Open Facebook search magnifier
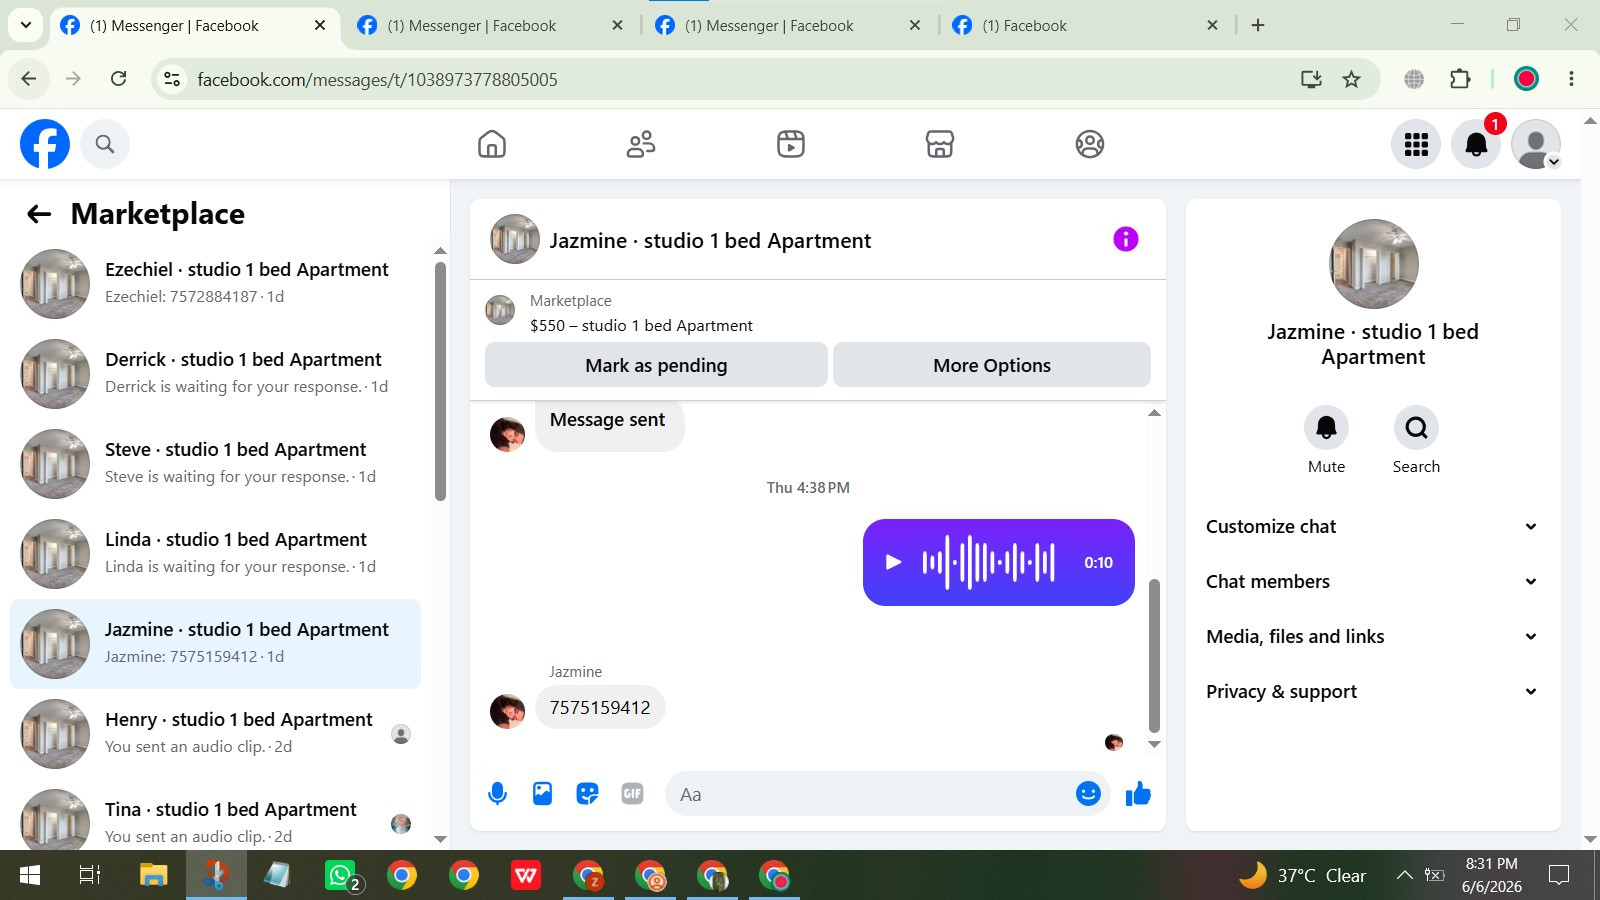Screen dimensions: 1600x900 (105, 144)
